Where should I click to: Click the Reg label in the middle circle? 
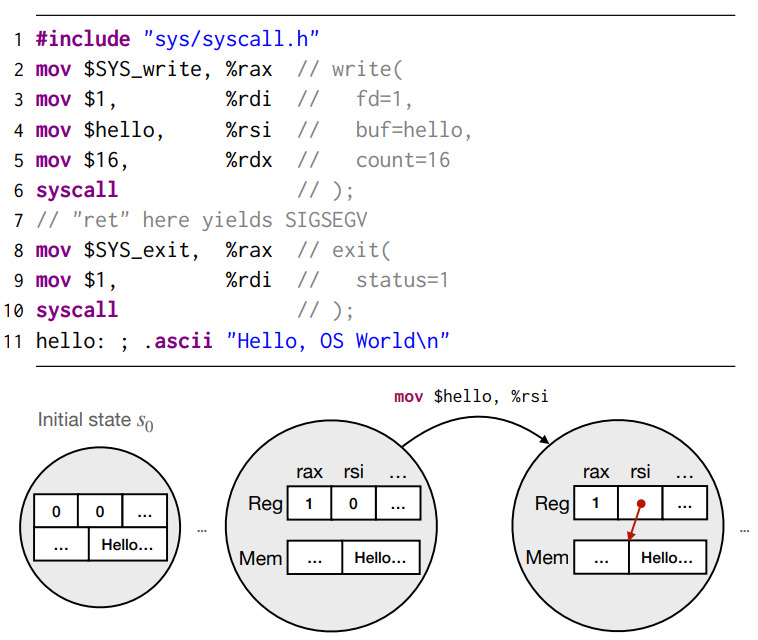(266, 504)
